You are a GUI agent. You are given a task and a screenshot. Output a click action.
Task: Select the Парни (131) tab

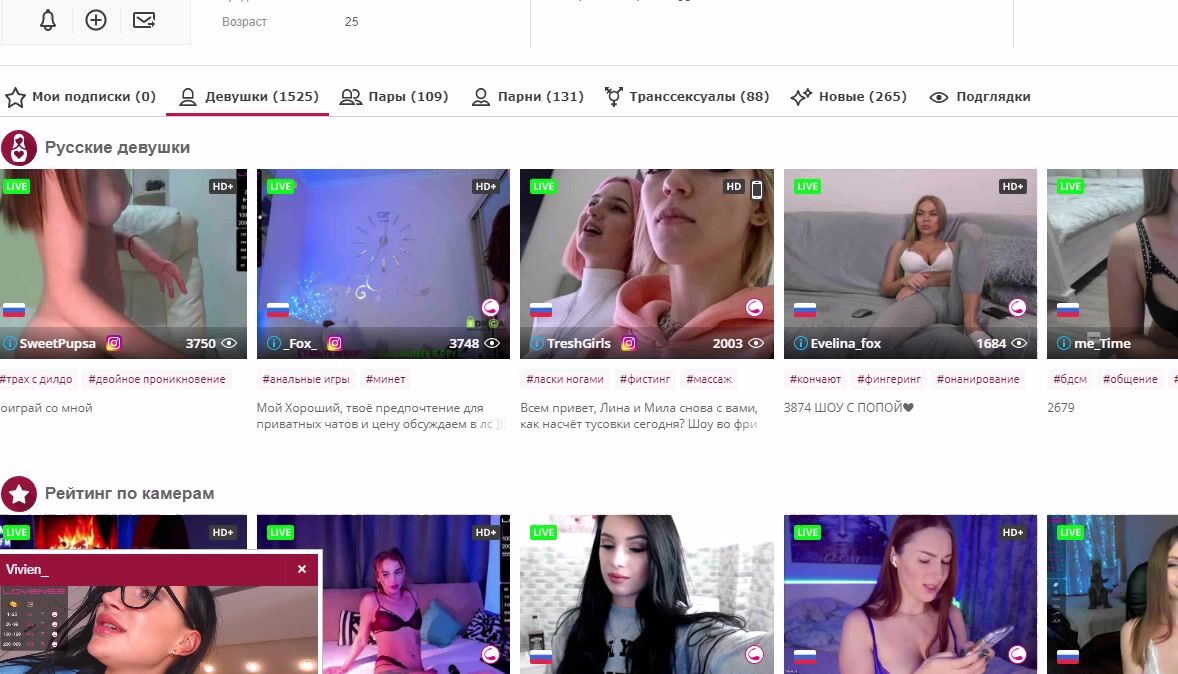(x=527, y=97)
